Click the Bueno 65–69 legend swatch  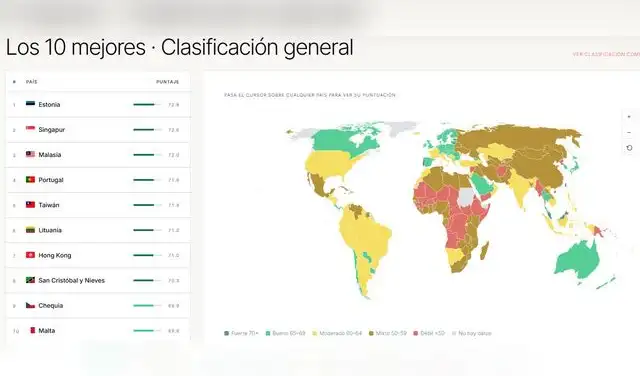click(x=268, y=333)
